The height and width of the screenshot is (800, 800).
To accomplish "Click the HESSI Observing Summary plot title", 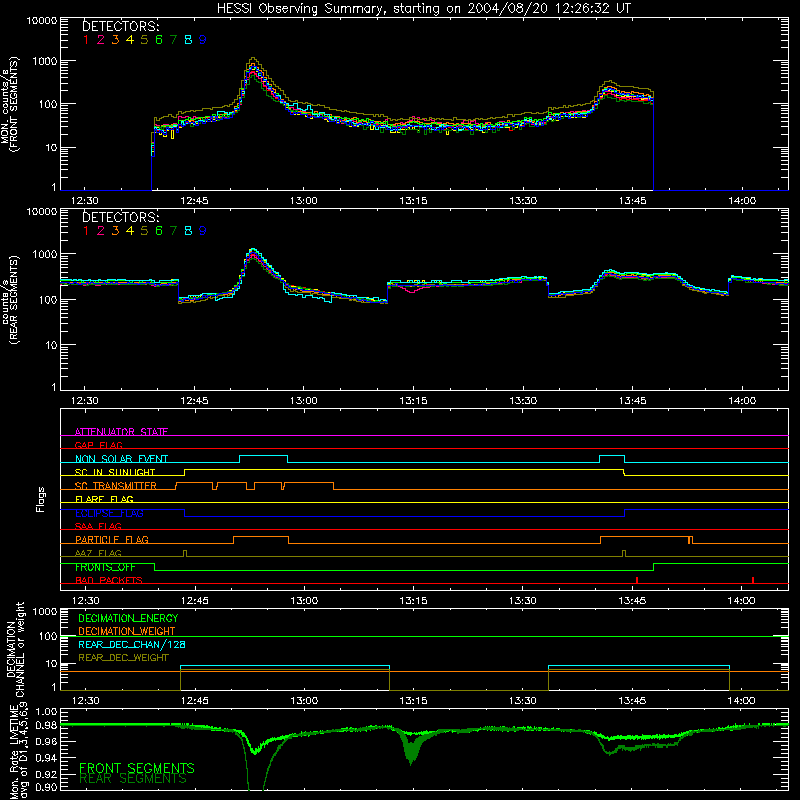I will (x=423, y=9).
